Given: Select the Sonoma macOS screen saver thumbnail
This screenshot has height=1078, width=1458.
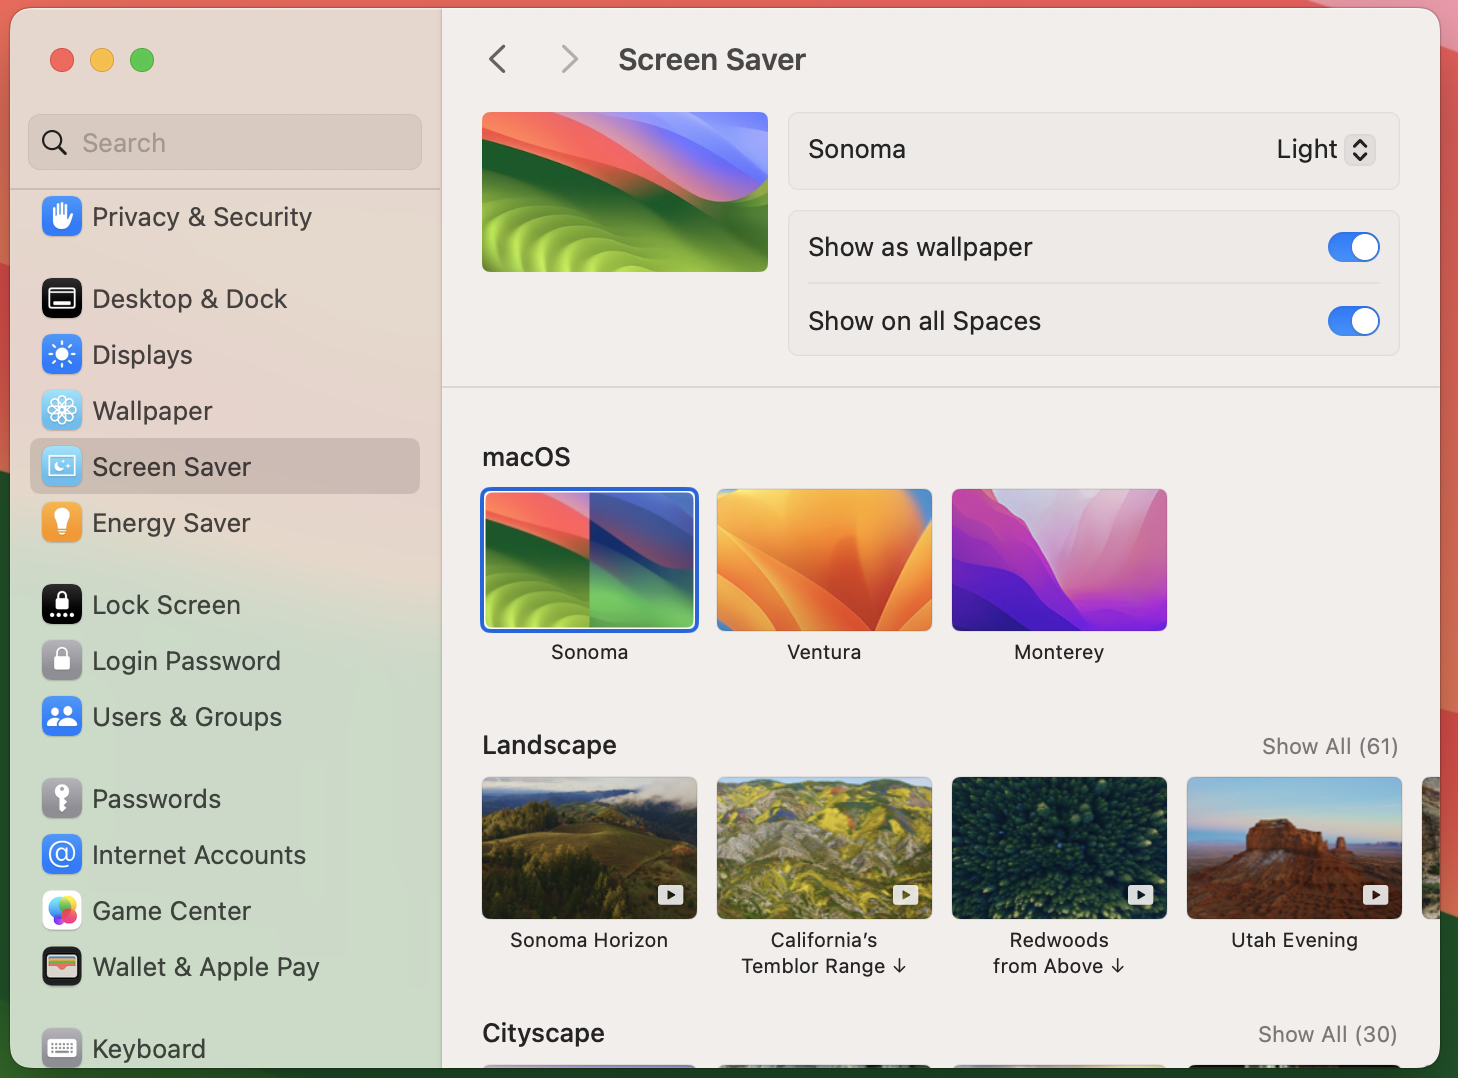Looking at the screenshot, I should coord(589,560).
